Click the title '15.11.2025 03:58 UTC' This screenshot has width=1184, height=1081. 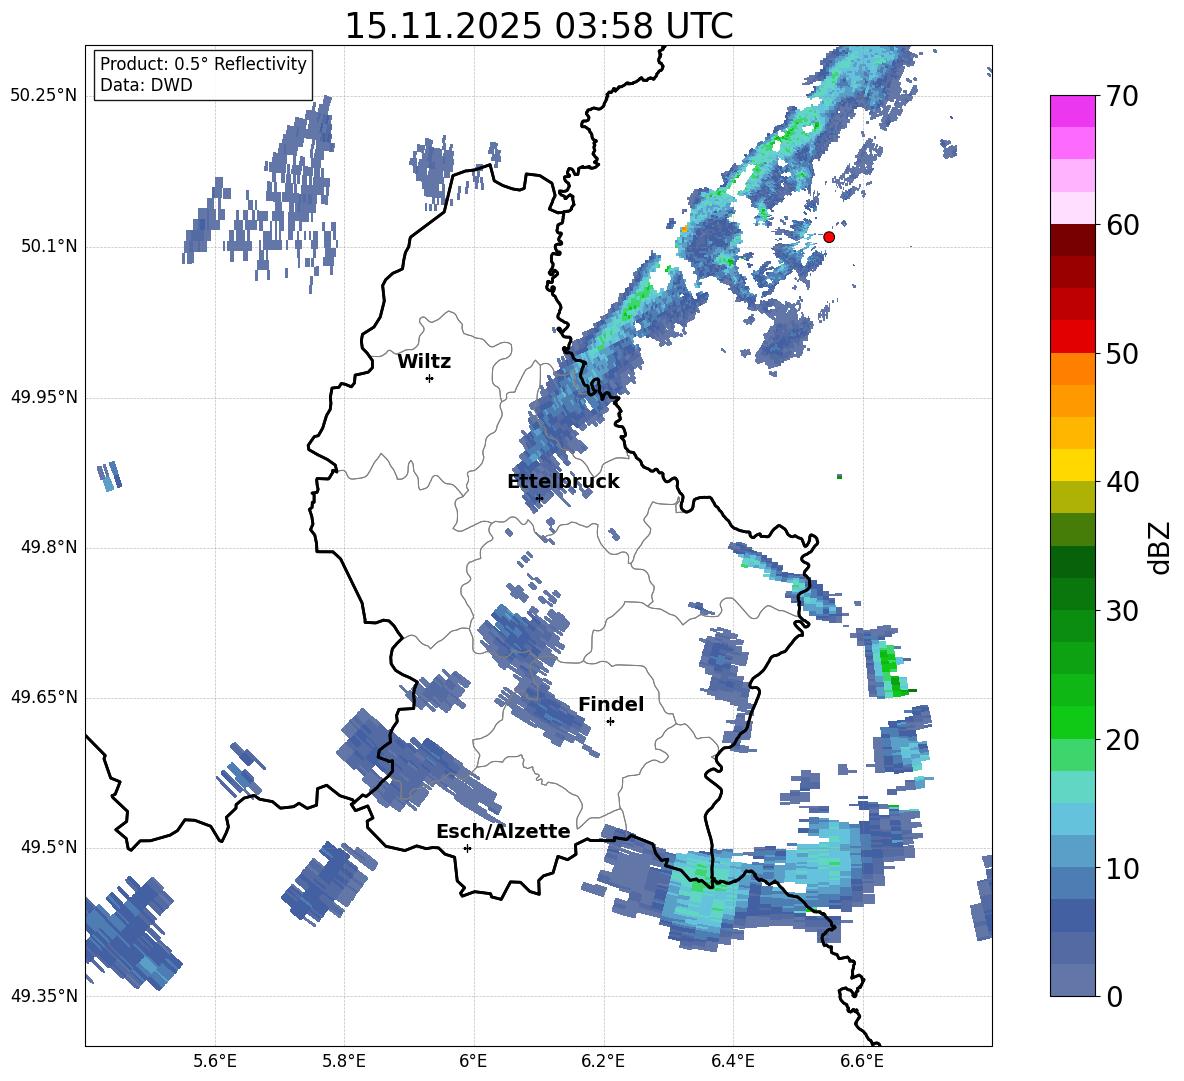(538, 26)
